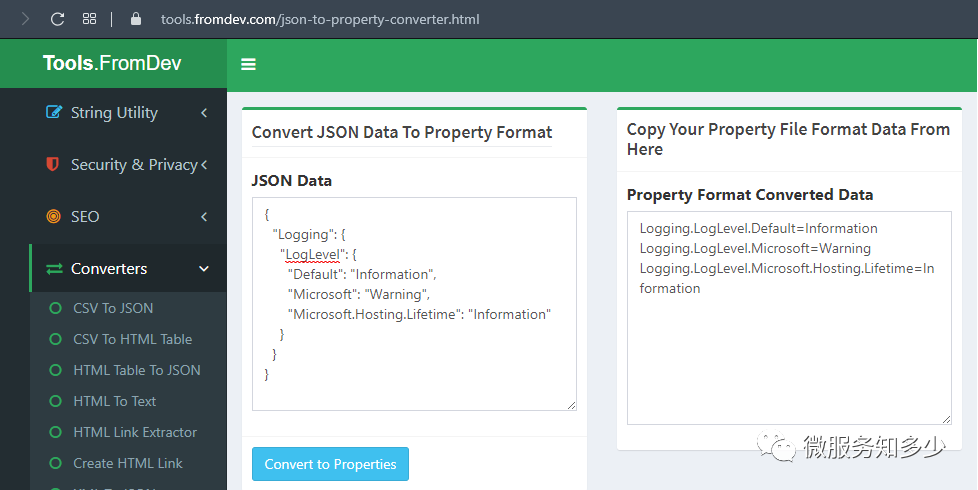This screenshot has width=978, height=490.
Task: Click the Tools.FromDev logo link
Action: point(112,63)
